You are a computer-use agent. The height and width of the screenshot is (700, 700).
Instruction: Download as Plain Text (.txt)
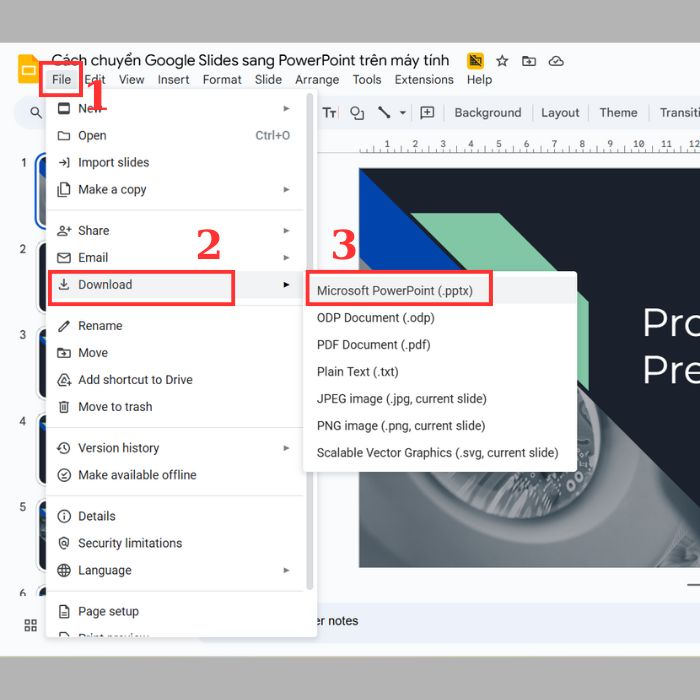440,372
